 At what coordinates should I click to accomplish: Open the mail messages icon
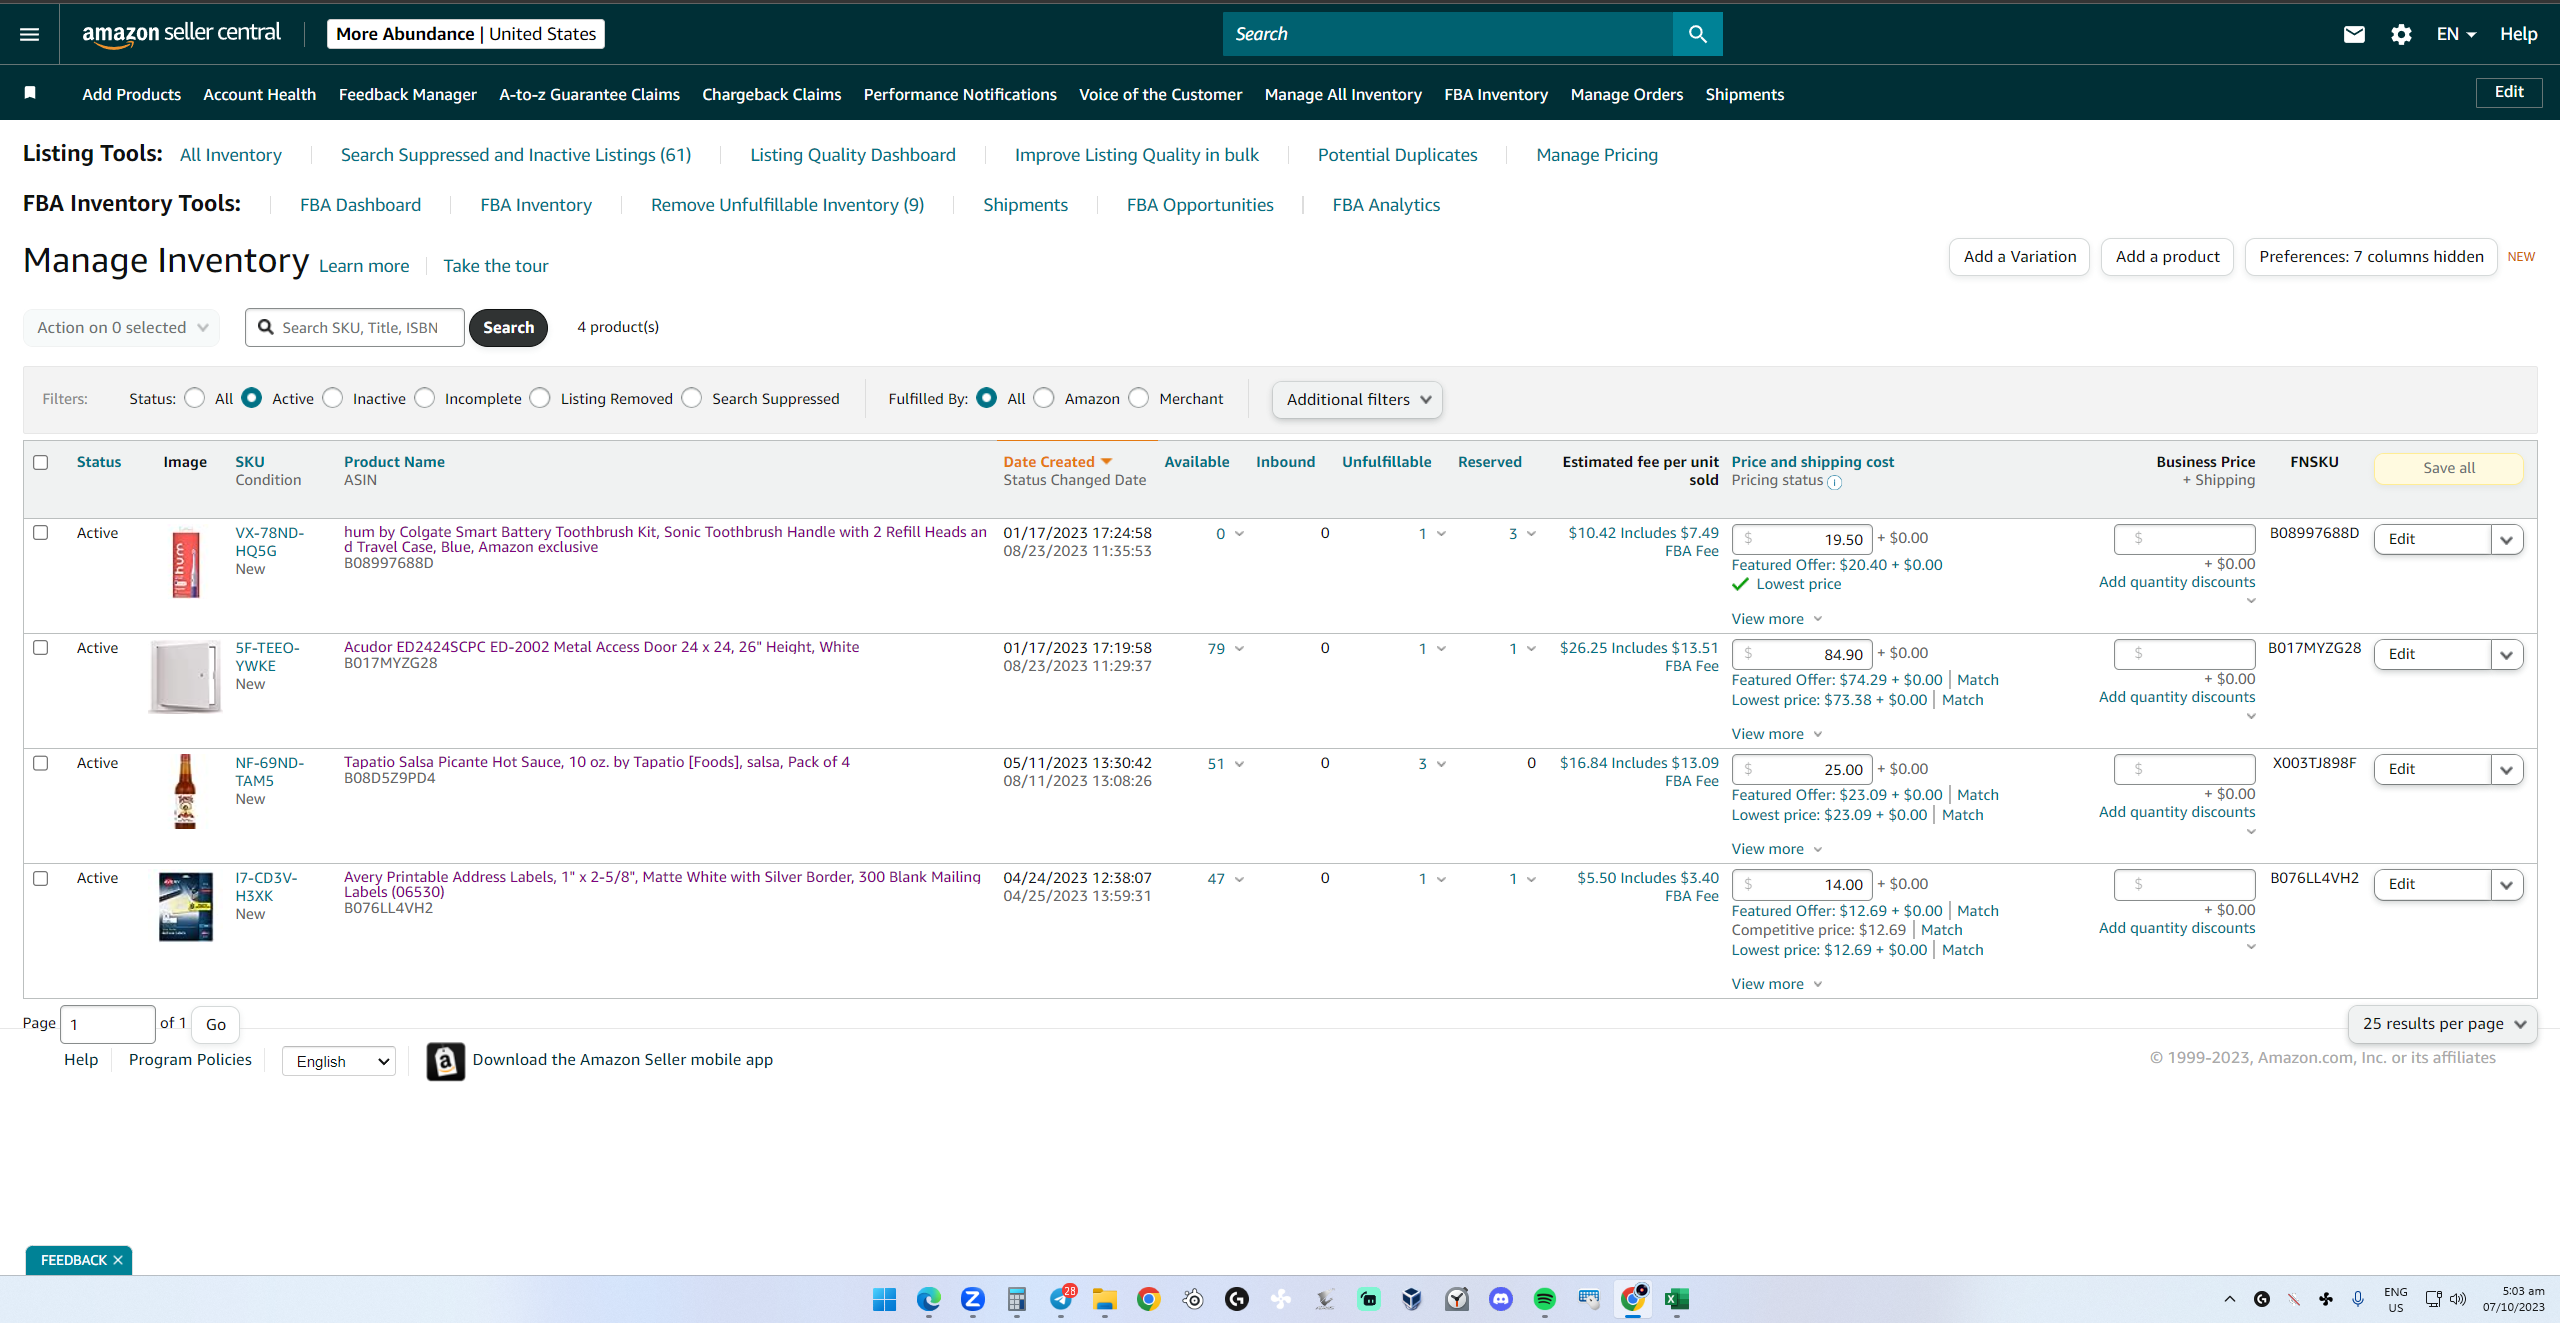pyautogui.click(x=2354, y=34)
